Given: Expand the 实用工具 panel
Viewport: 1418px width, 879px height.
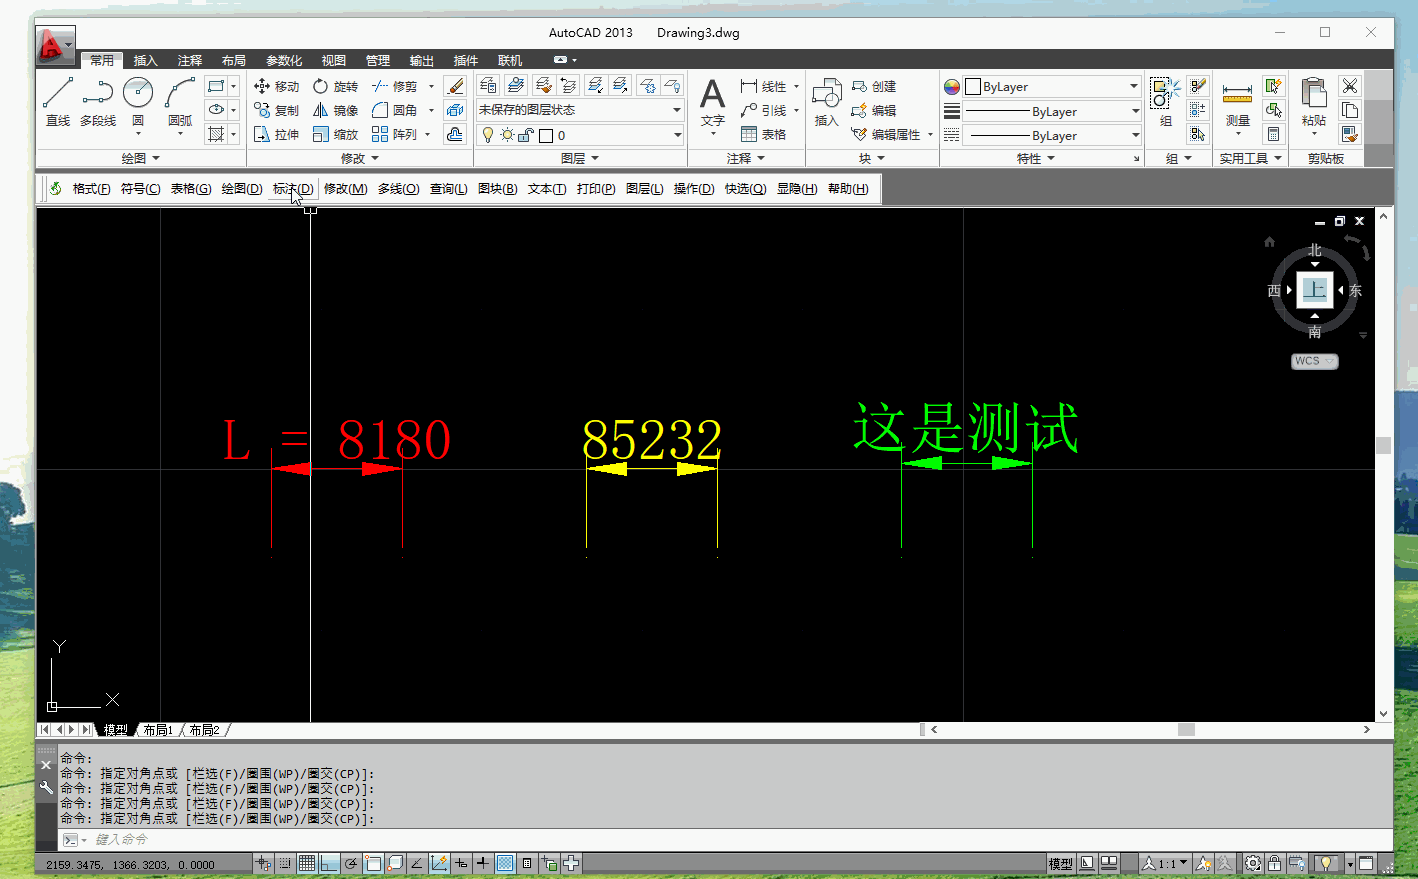Looking at the screenshot, I should coord(1250,158).
